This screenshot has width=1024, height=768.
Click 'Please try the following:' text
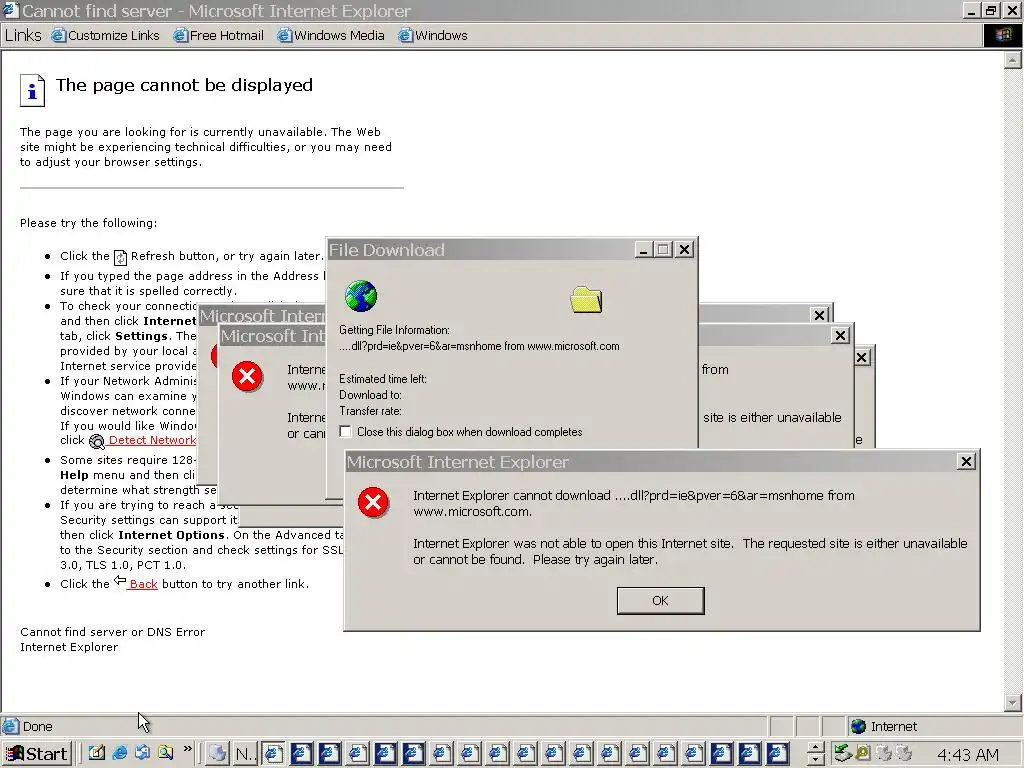click(x=89, y=223)
